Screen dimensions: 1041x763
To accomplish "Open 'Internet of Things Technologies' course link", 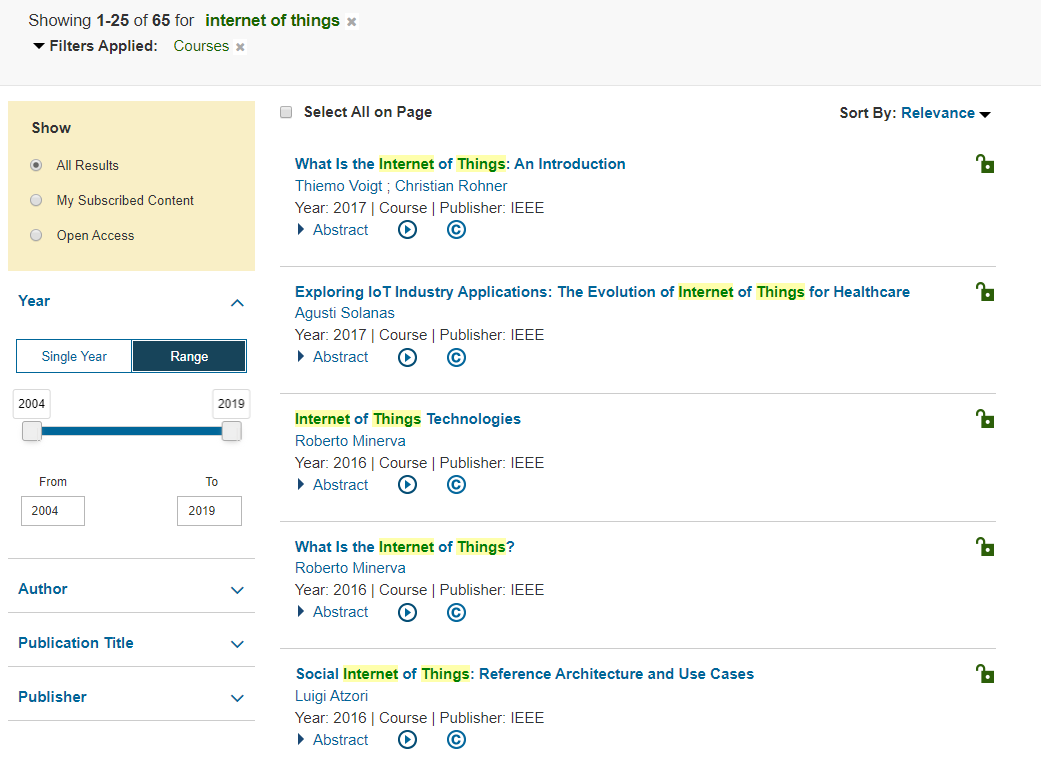I will (407, 419).
